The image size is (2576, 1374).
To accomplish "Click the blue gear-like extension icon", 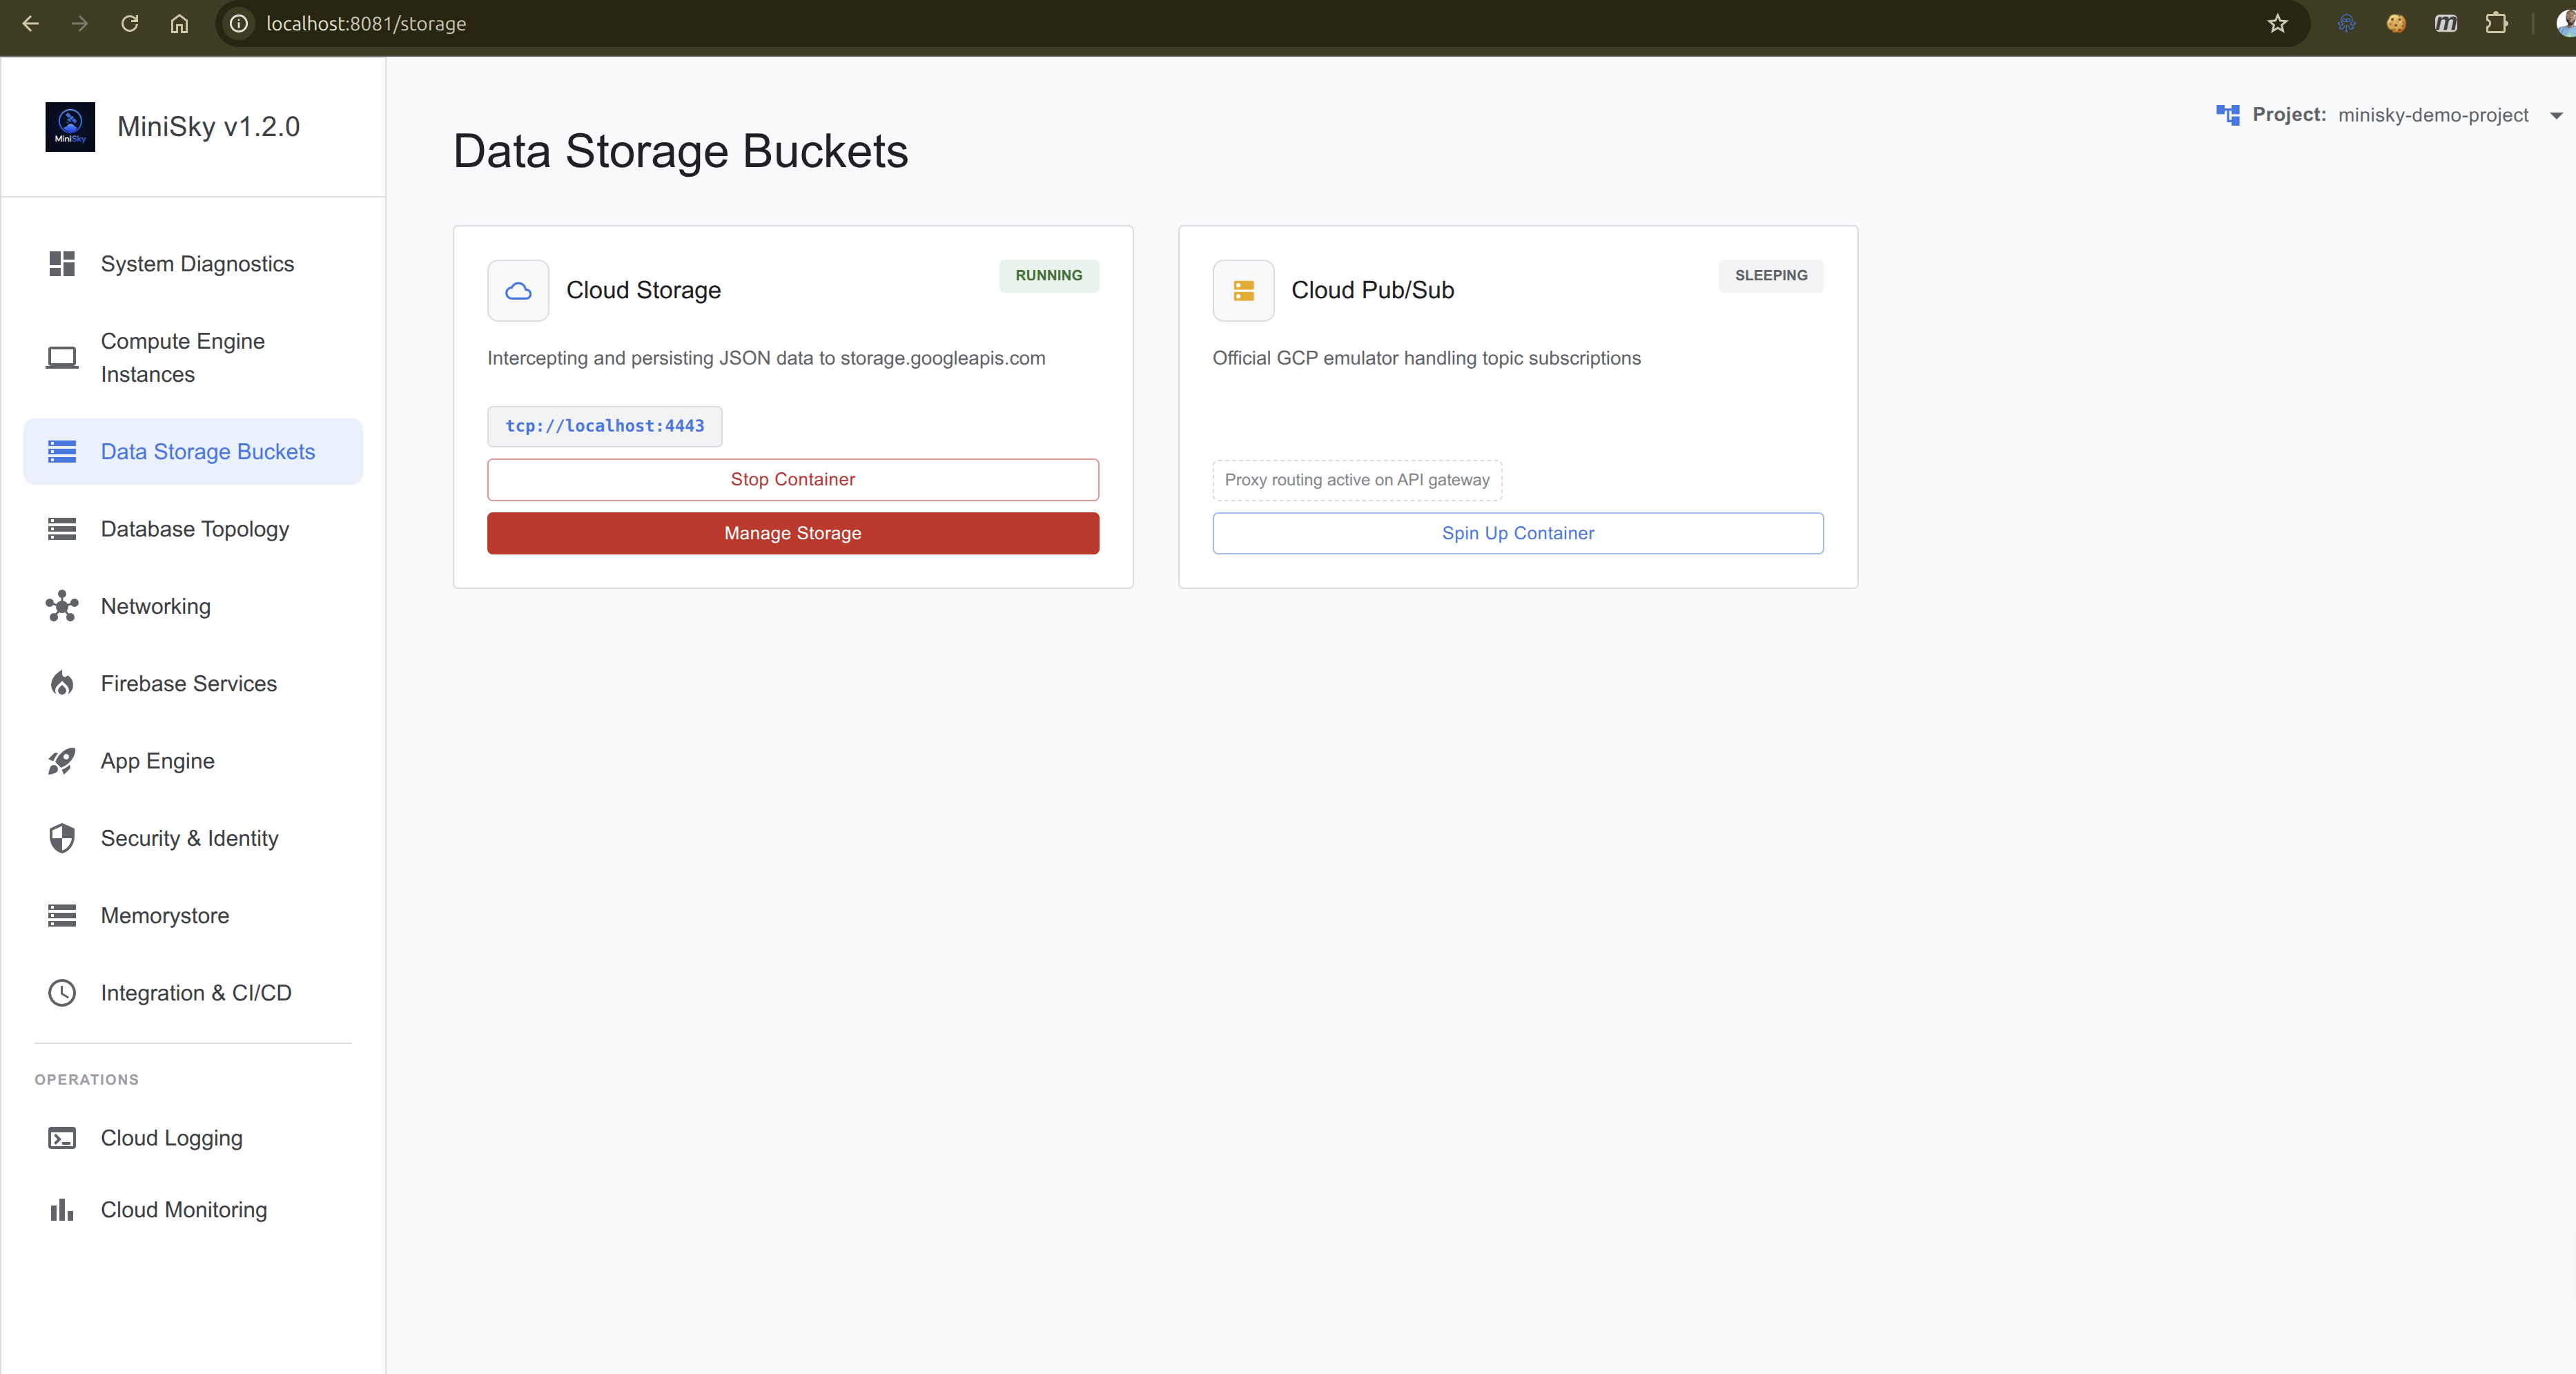I will [2346, 23].
